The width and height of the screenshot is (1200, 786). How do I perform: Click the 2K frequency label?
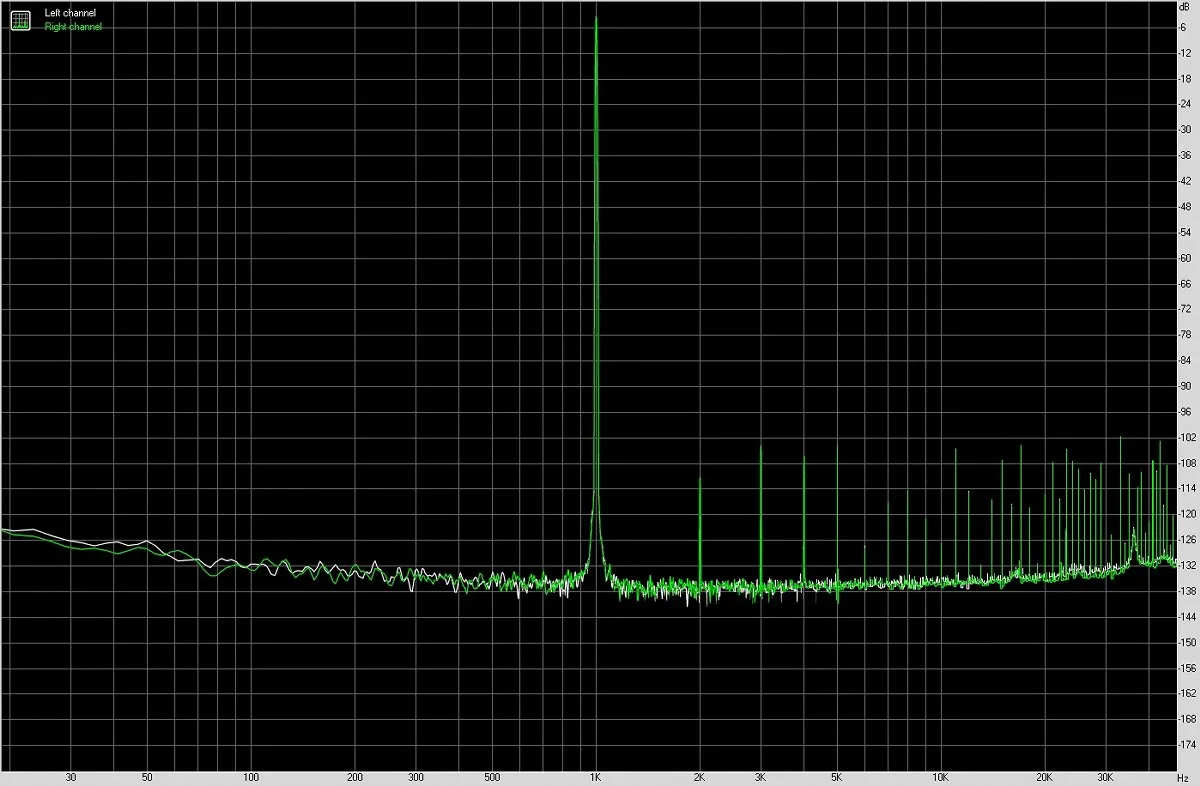coord(700,776)
